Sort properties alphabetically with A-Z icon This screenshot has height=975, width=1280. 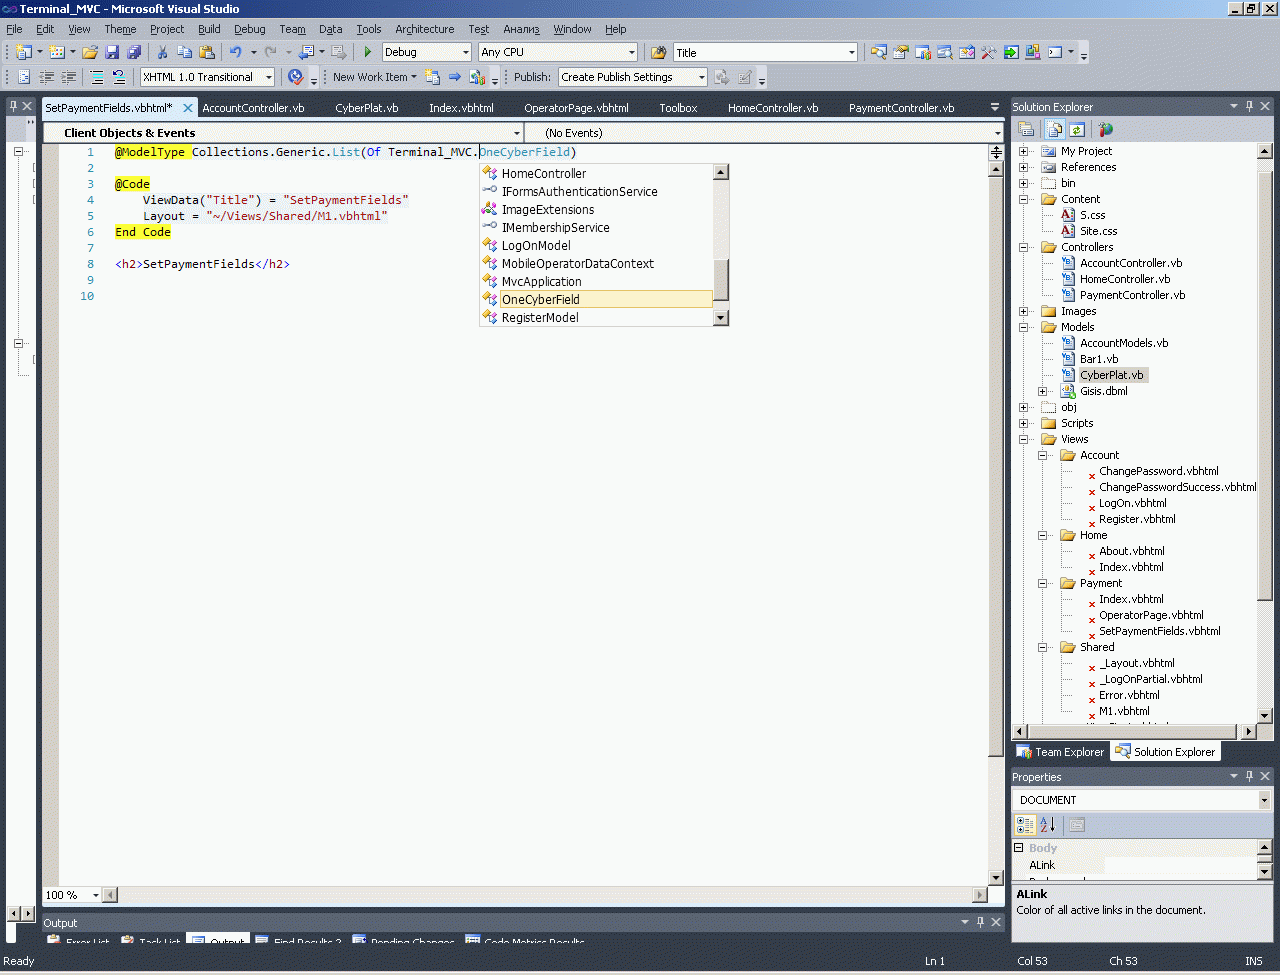click(x=1047, y=825)
